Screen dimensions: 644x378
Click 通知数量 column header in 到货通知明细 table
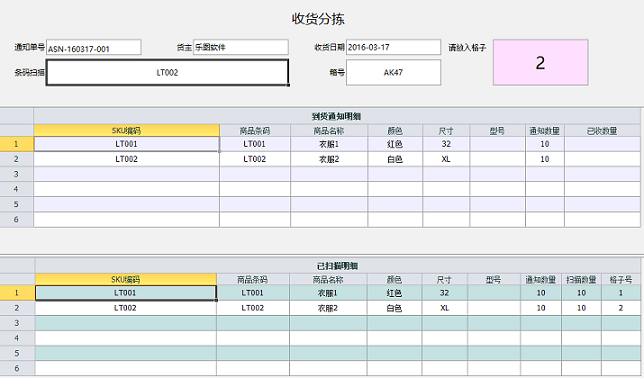point(545,131)
